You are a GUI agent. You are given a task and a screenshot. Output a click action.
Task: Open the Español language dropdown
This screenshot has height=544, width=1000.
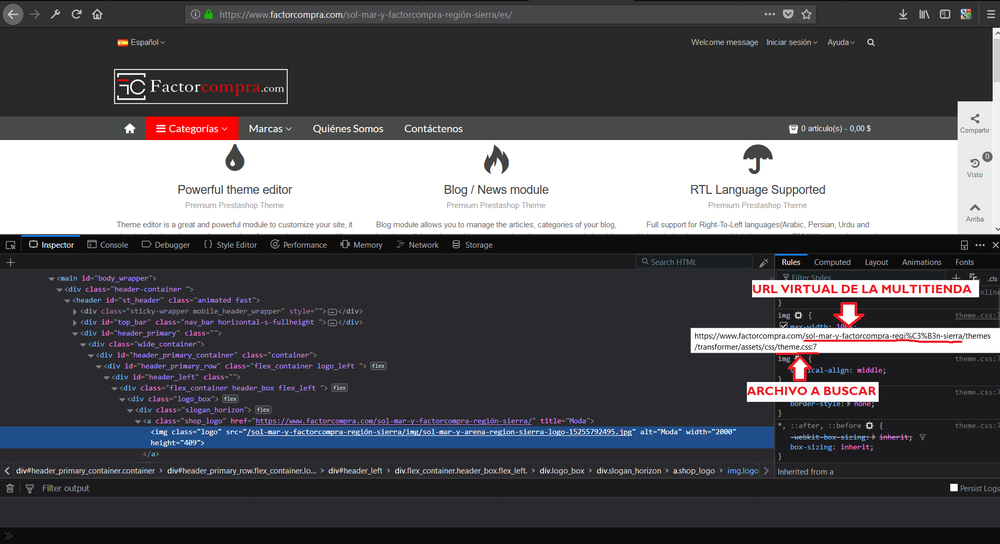(141, 43)
